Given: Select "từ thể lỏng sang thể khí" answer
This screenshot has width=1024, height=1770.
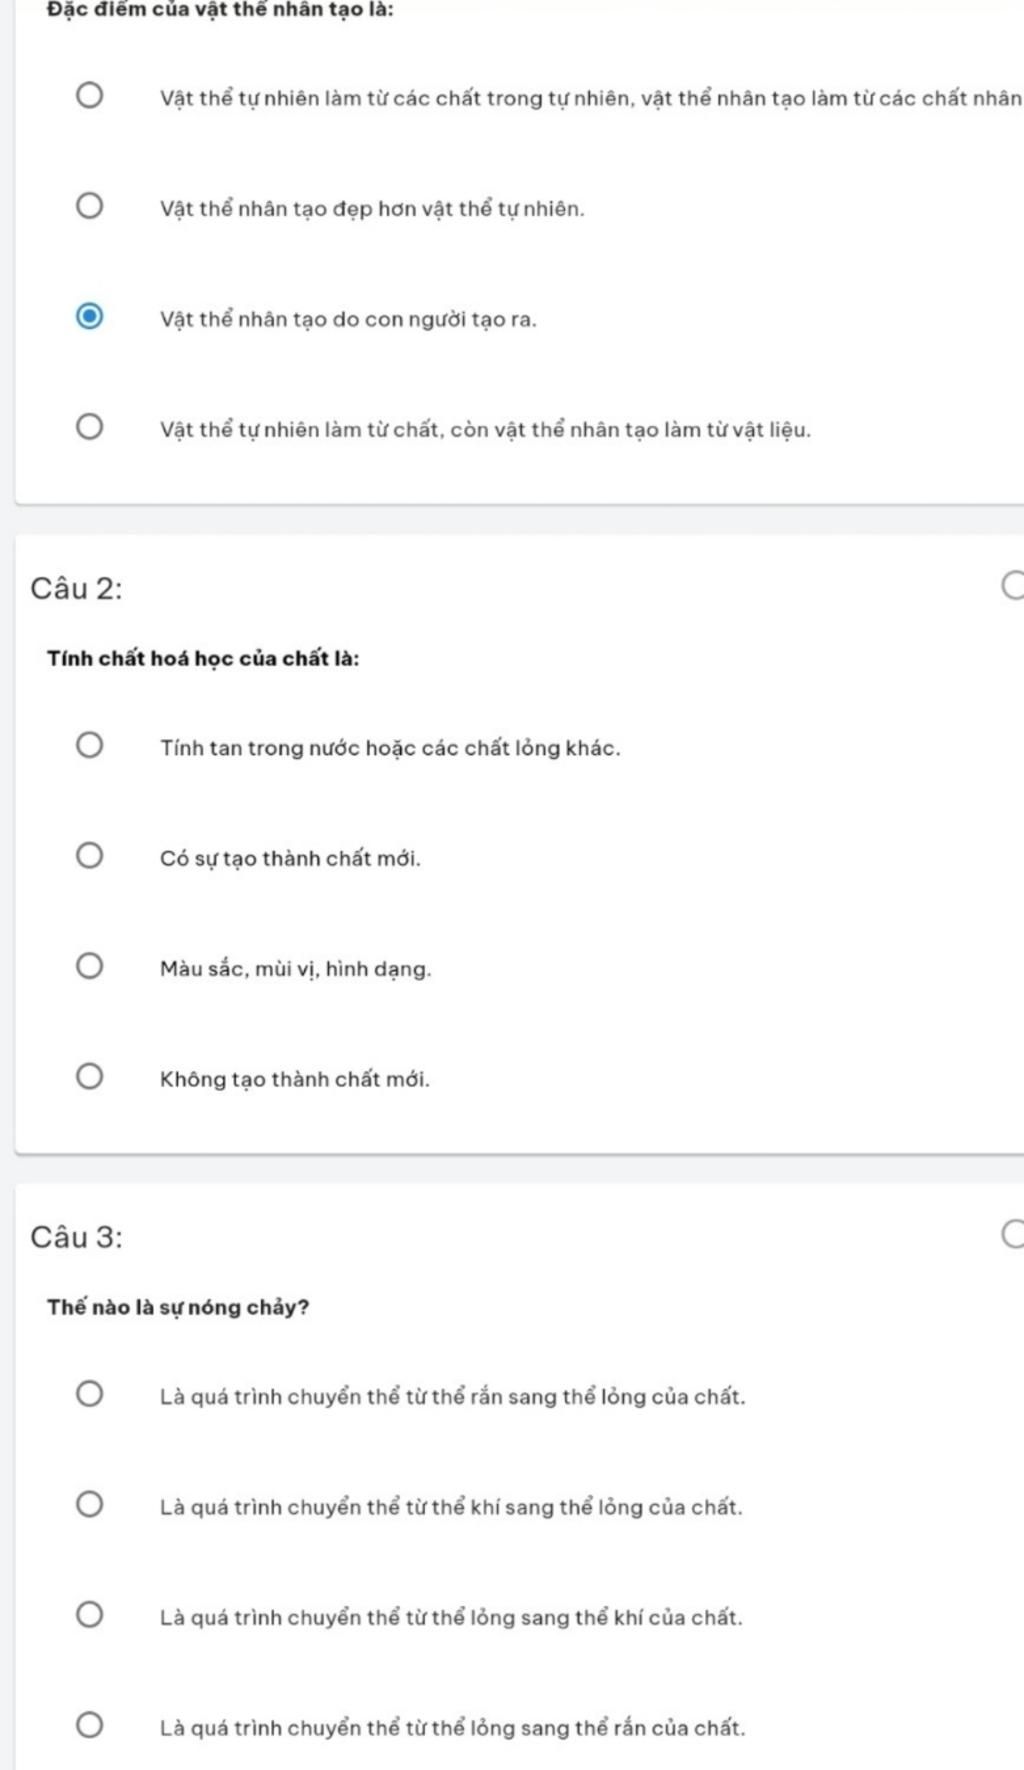Looking at the screenshot, I should [x=89, y=1615].
